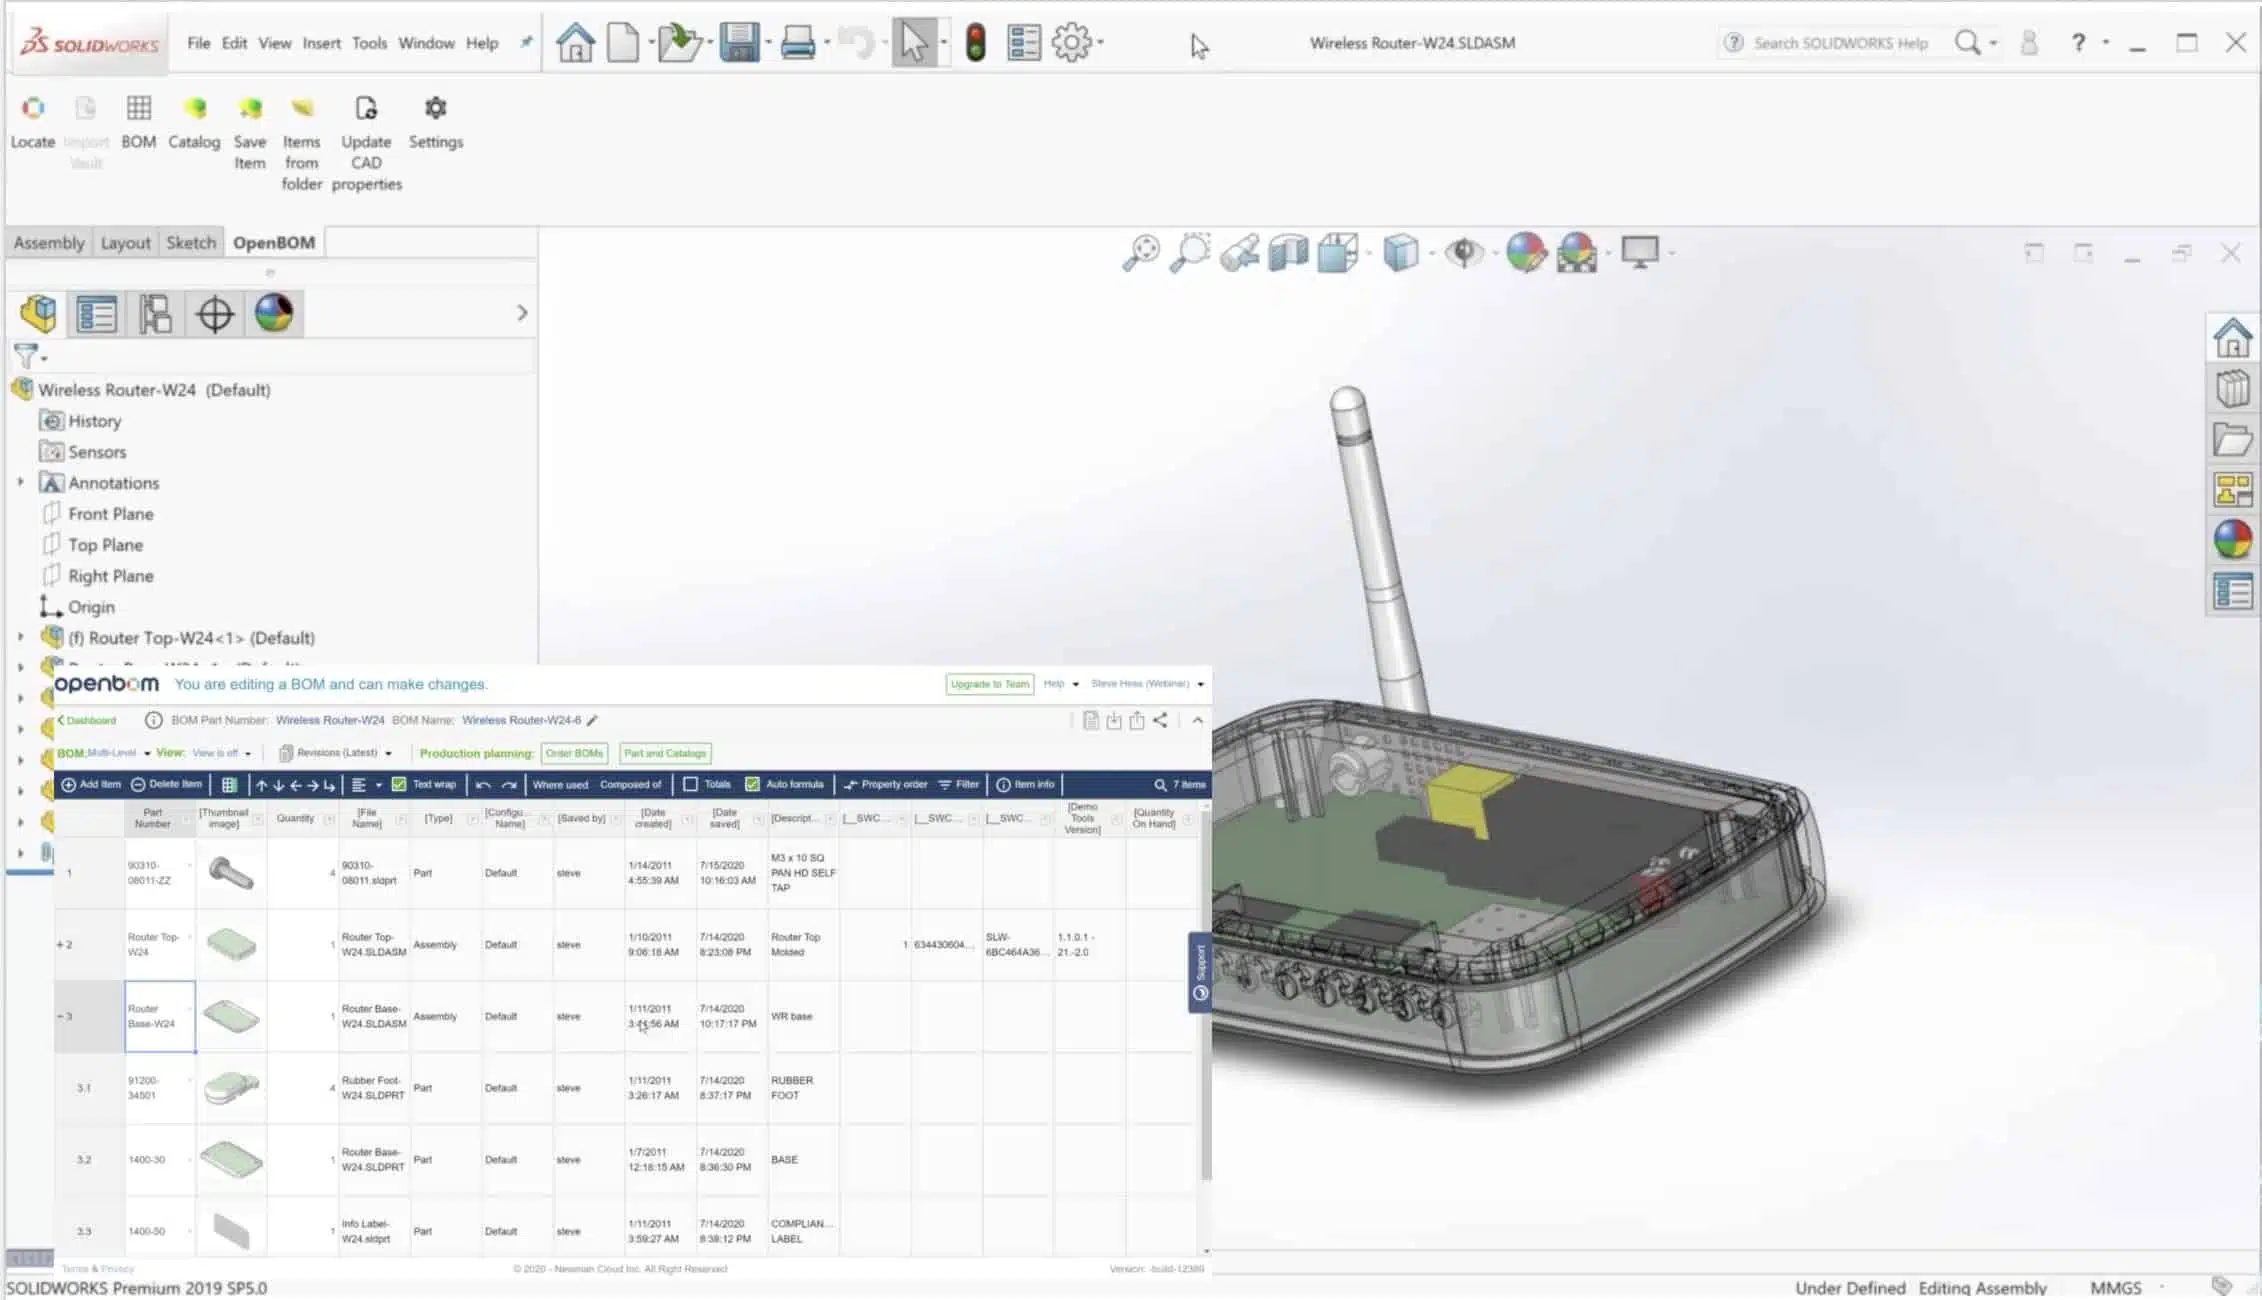This screenshot has height=1300, width=2262.
Task: Select the ConfigurationManager tab icon
Action: (x=155, y=314)
